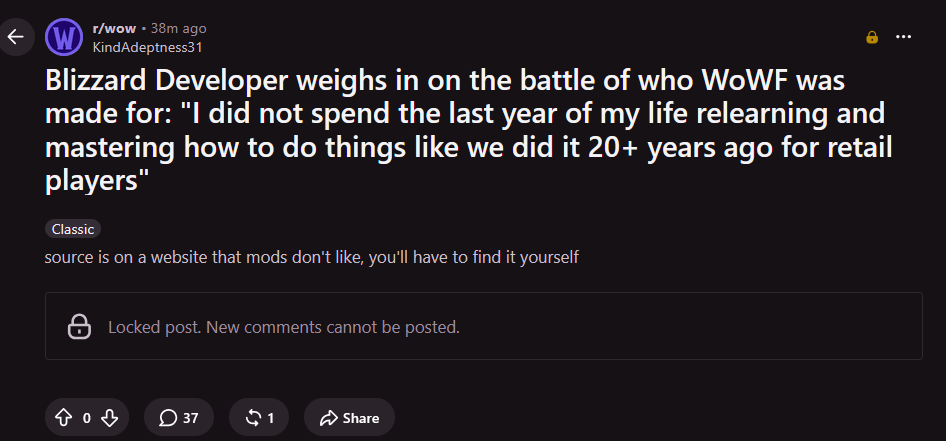Click the crosspost arrows icon

point(253,417)
